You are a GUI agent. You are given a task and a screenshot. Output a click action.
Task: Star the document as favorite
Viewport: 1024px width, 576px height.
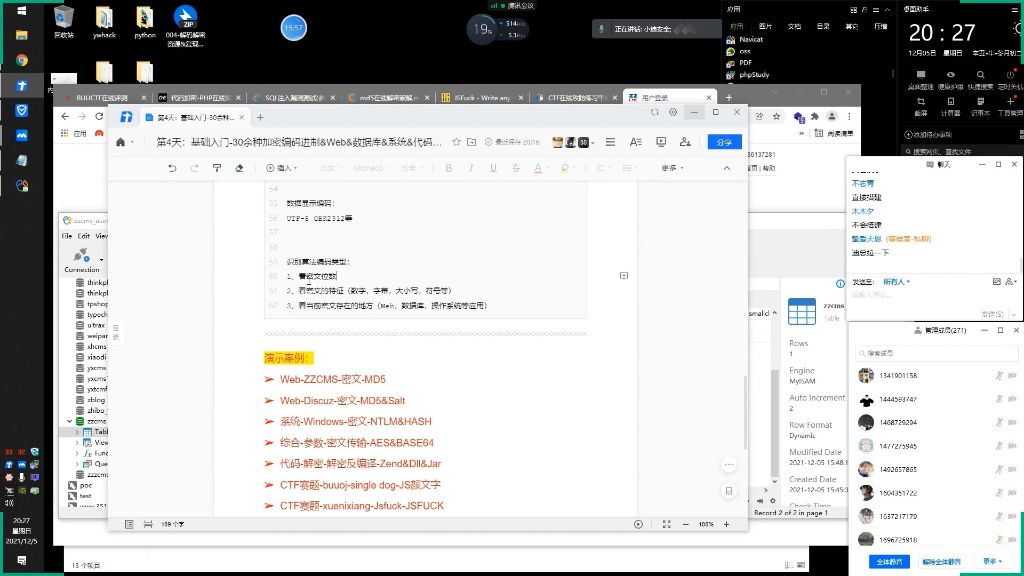tap(456, 142)
